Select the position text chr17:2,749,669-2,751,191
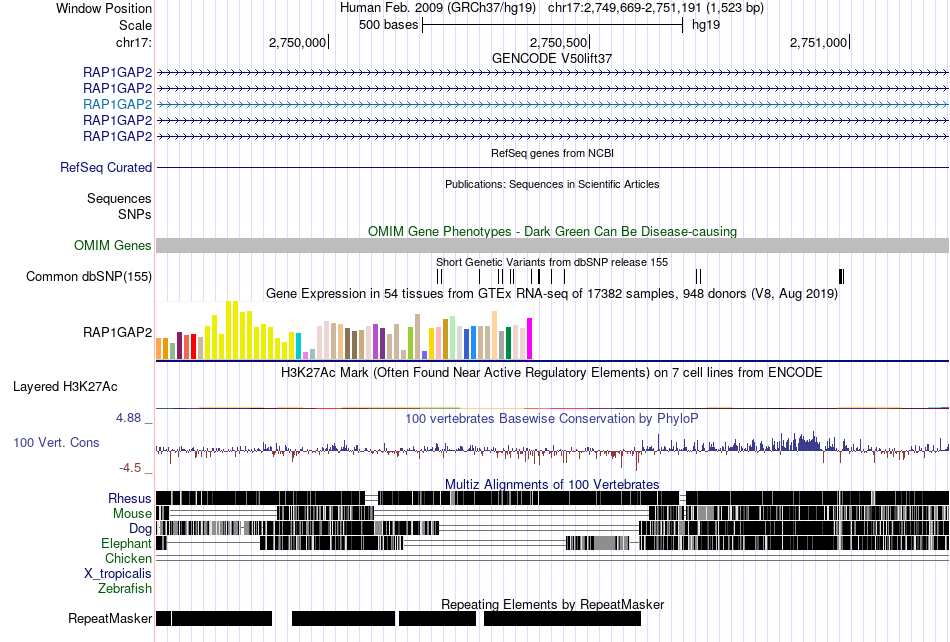The image size is (950, 642). point(624,8)
